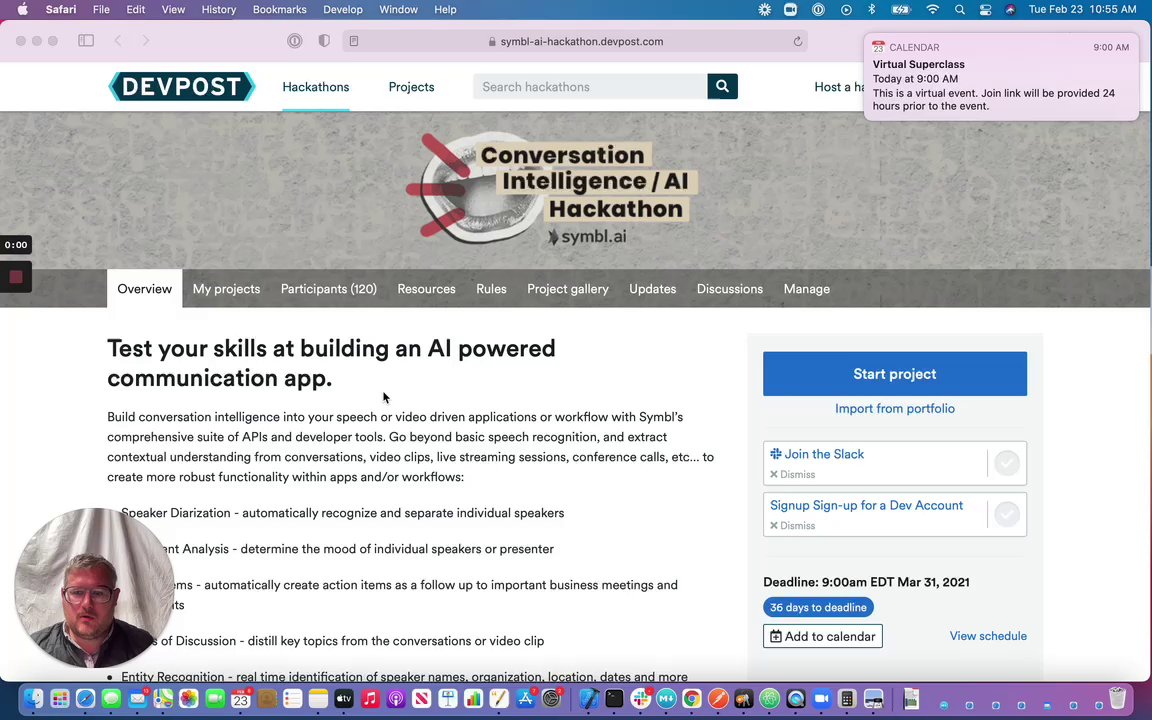Click the Search hackathons input field
The height and width of the screenshot is (720, 1152).
click(590, 87)
